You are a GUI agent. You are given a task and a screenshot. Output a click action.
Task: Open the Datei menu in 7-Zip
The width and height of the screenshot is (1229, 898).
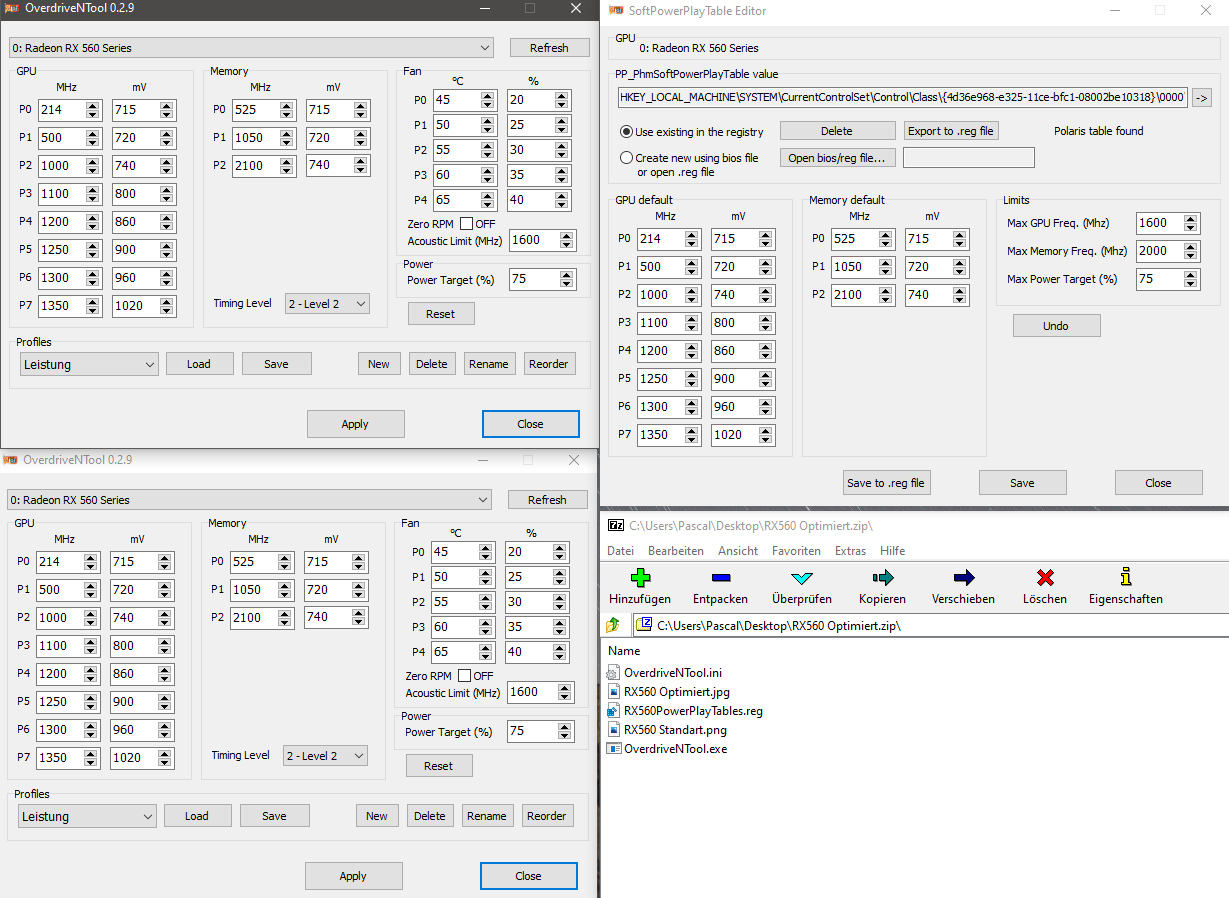pyautogui.click(x=621, y=551)
